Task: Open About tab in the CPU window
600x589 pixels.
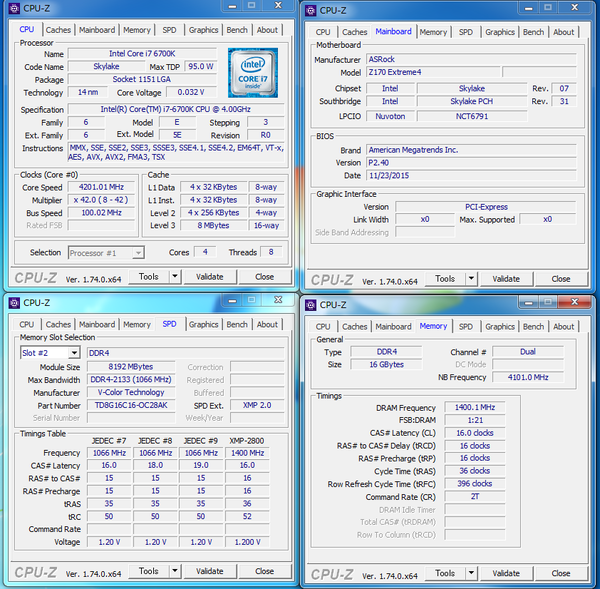Action: click(x=267, y=30)
